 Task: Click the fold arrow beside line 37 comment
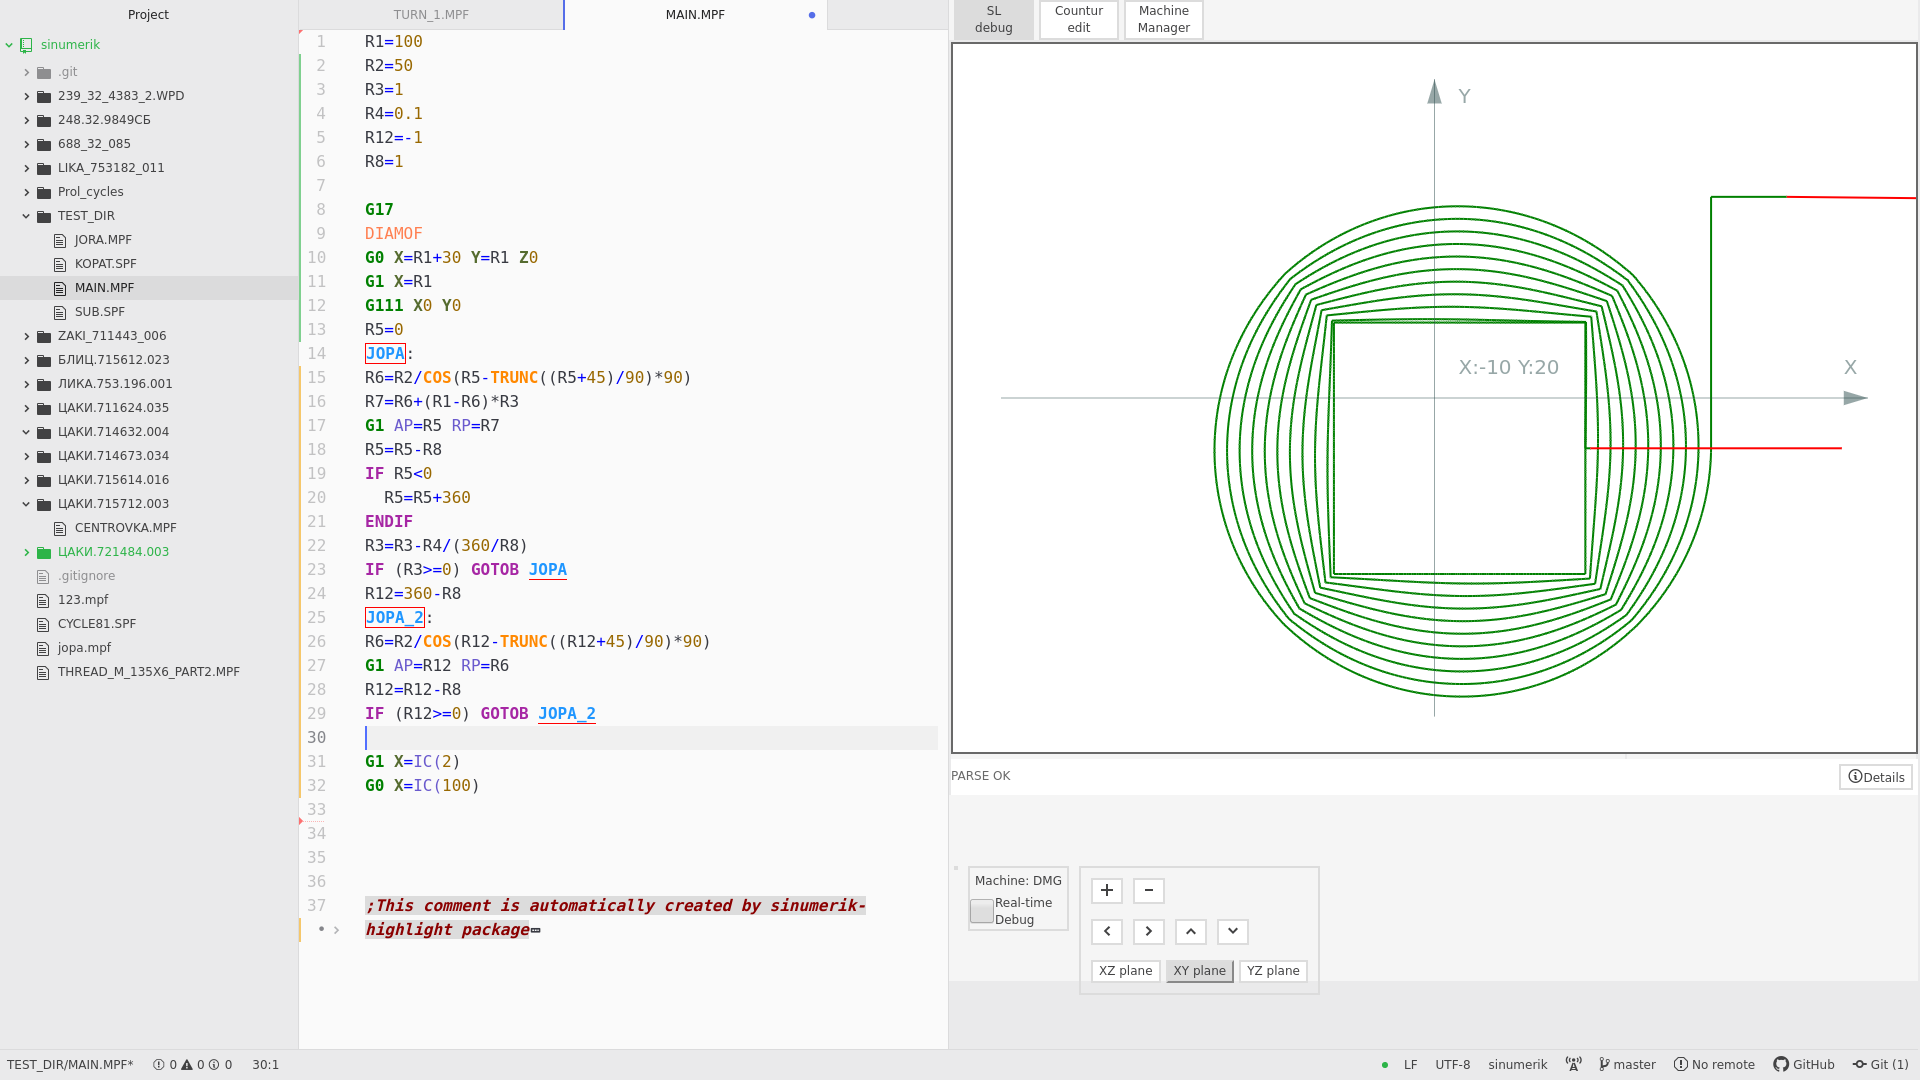pos(337,930)
